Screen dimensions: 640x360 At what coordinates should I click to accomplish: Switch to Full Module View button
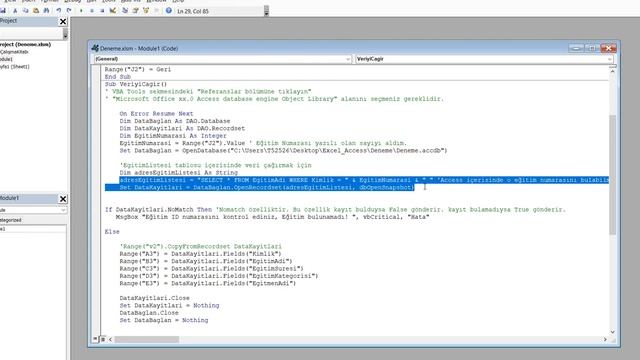(103, 339)
